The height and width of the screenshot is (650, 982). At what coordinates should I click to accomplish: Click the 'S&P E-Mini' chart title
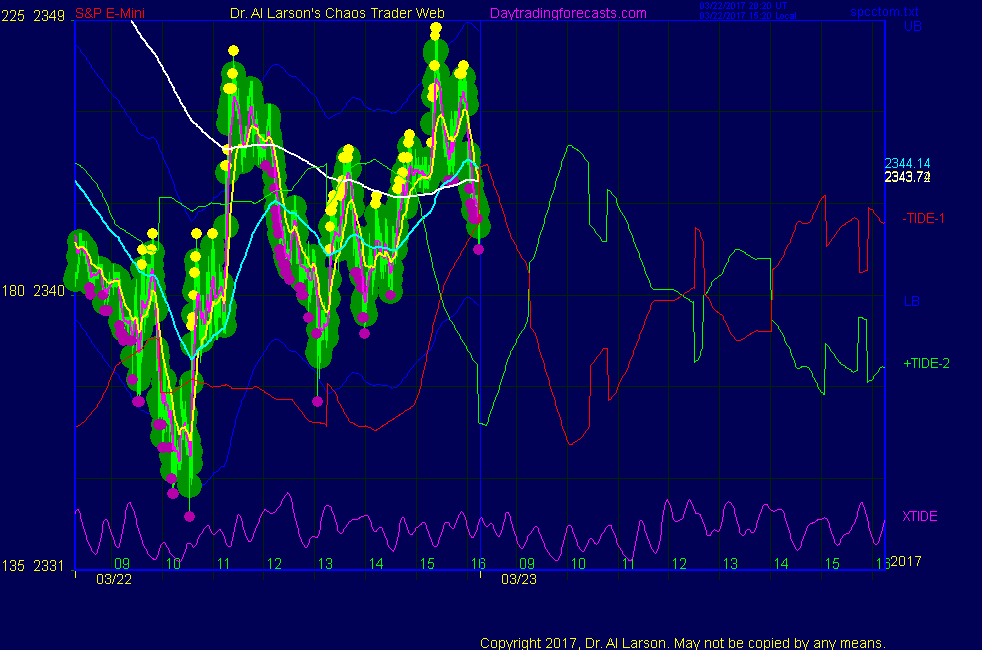pyautogui.click(x=110, y=13)
